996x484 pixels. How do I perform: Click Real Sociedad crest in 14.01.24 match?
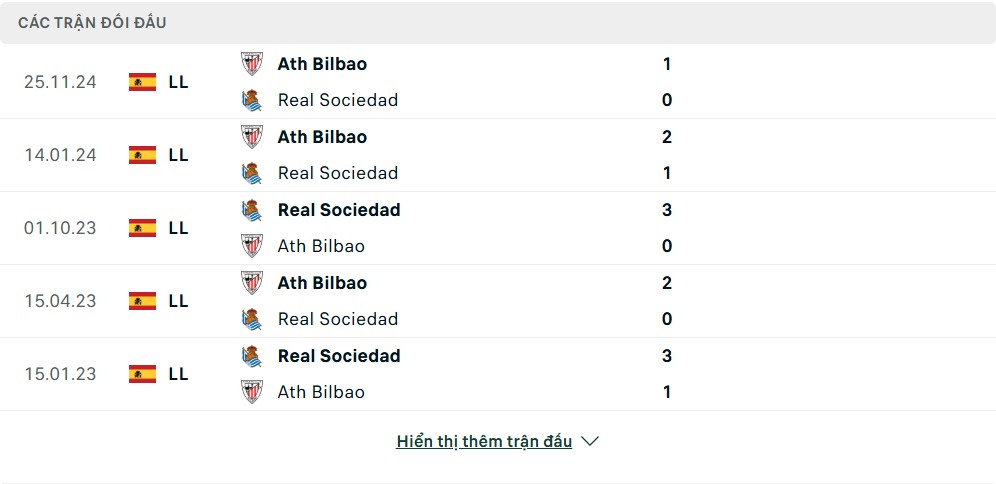pyautogui.click(x=252, y=173)
